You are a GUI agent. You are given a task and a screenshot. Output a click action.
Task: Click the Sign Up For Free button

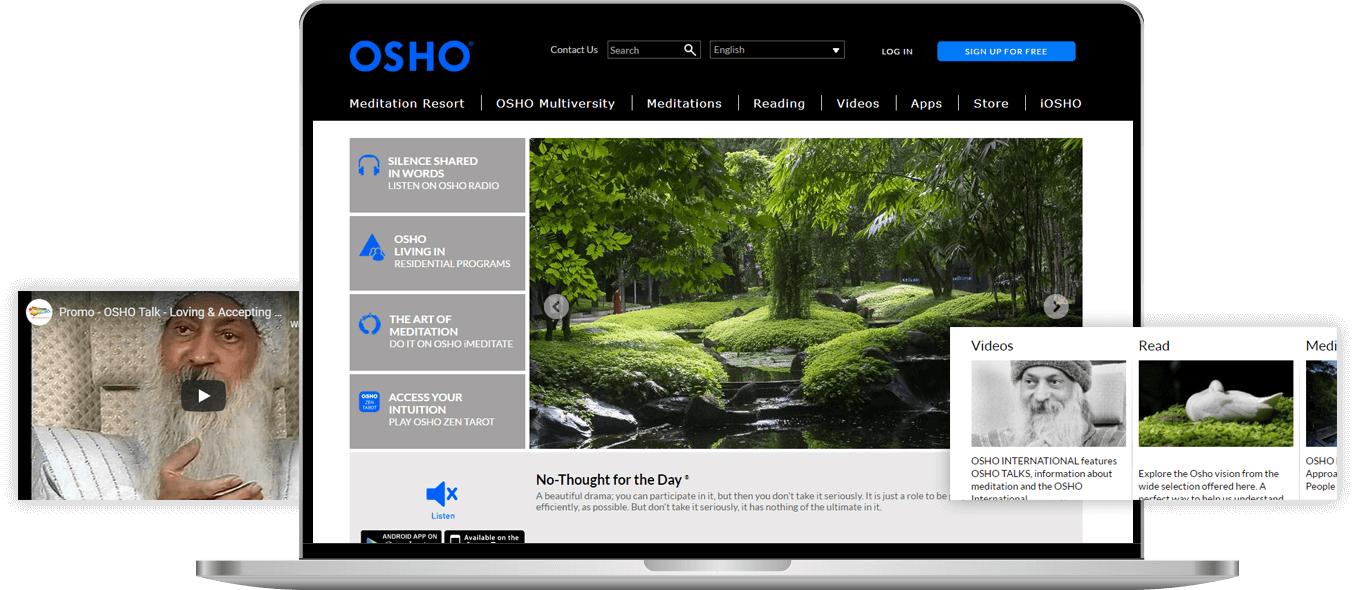click(x=1006, y=52)
